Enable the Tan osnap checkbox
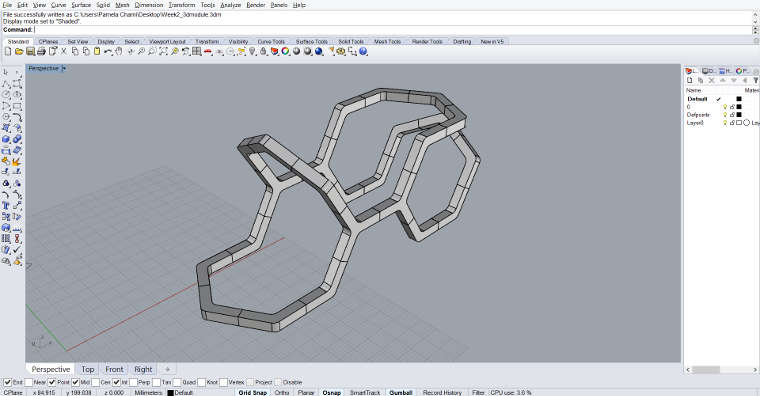760x396 pixels. coord(156,382)
